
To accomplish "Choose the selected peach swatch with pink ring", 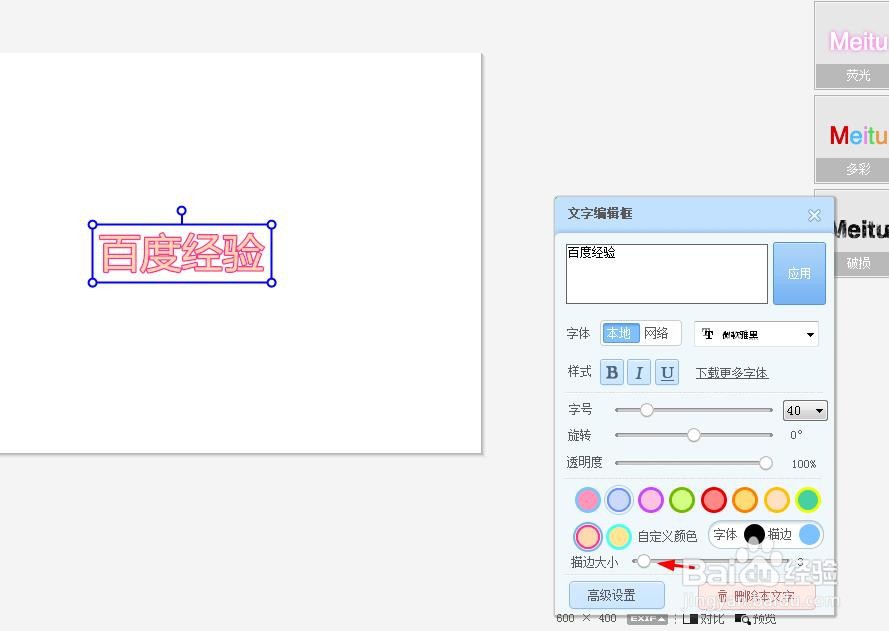I will 587,536.
